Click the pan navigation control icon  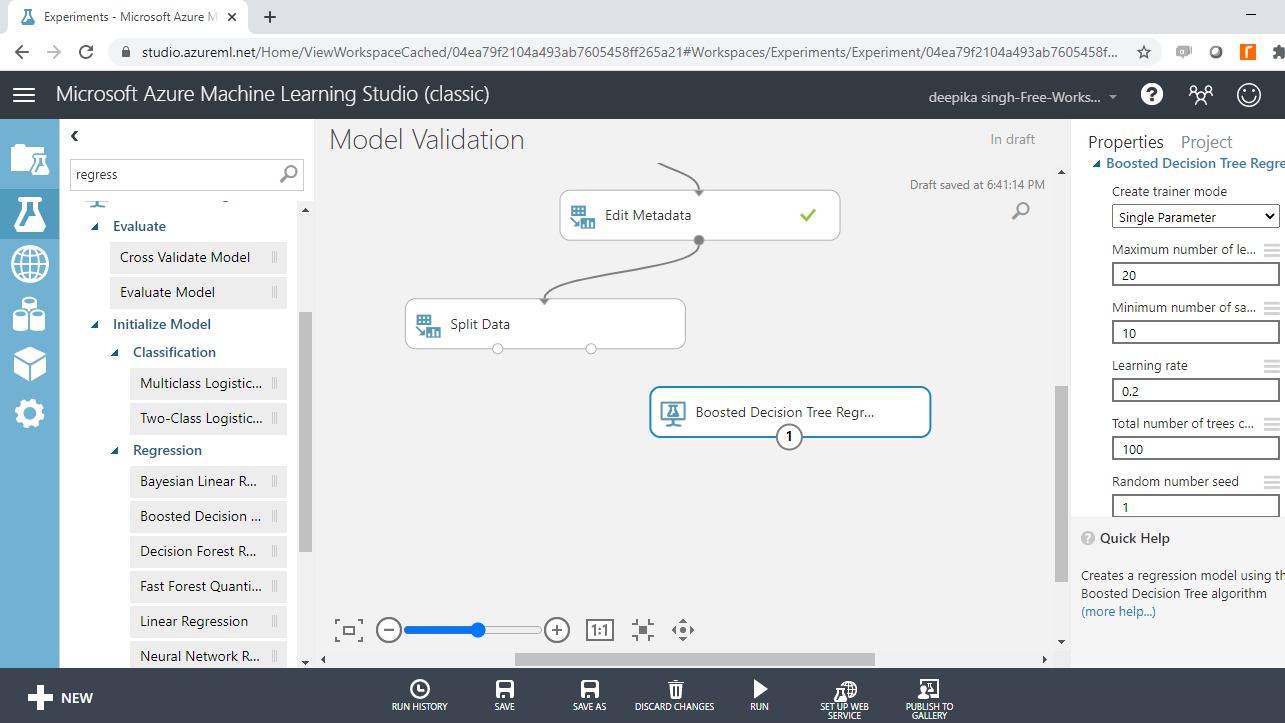point(683,630)
